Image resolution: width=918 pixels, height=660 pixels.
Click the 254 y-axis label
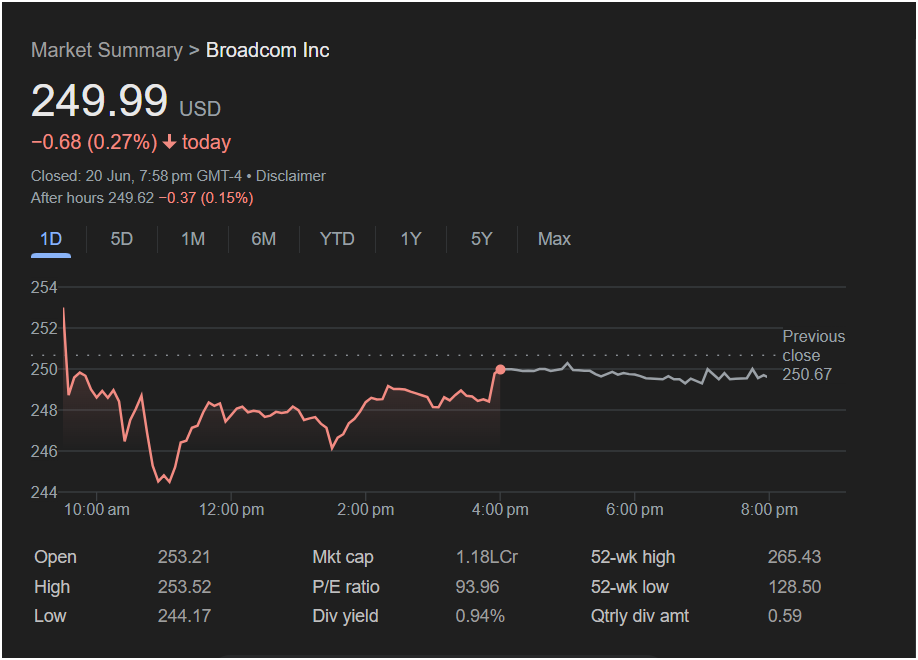(x=44, y=288)
